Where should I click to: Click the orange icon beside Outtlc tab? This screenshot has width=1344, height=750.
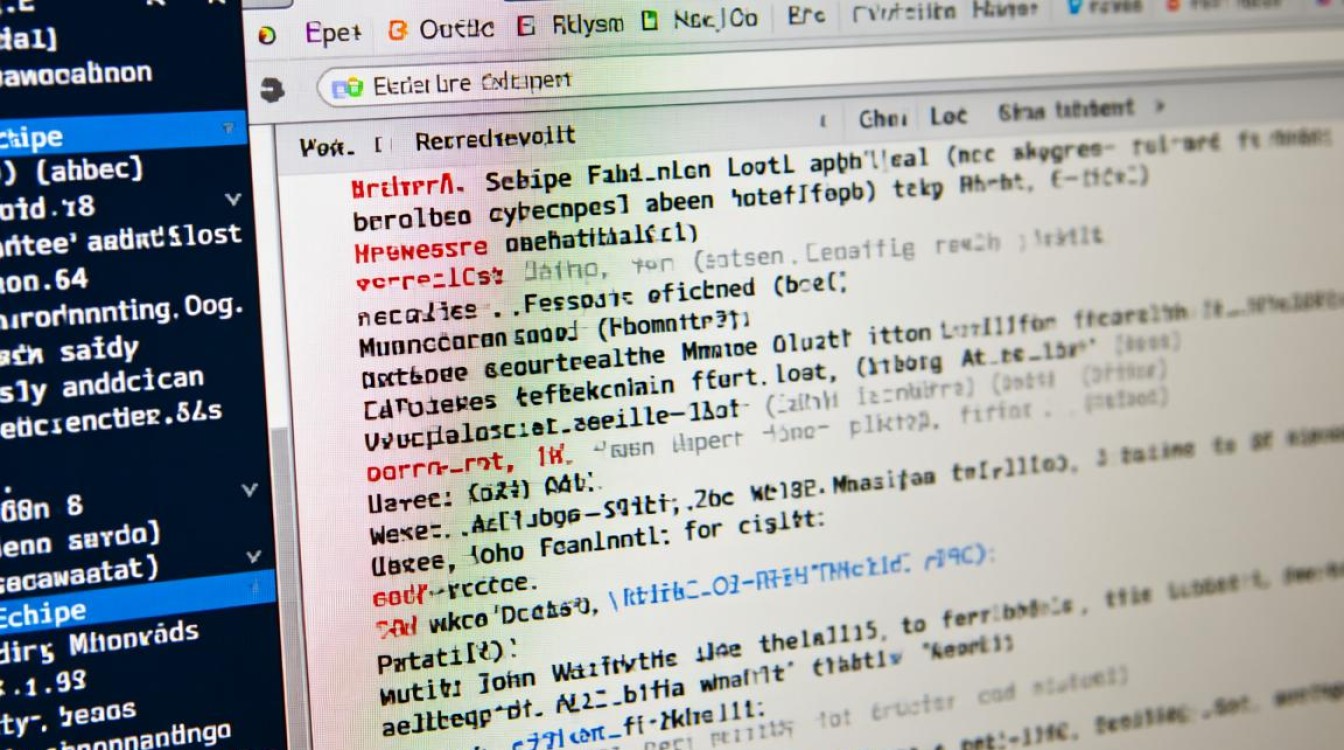[x=398, y=30]
